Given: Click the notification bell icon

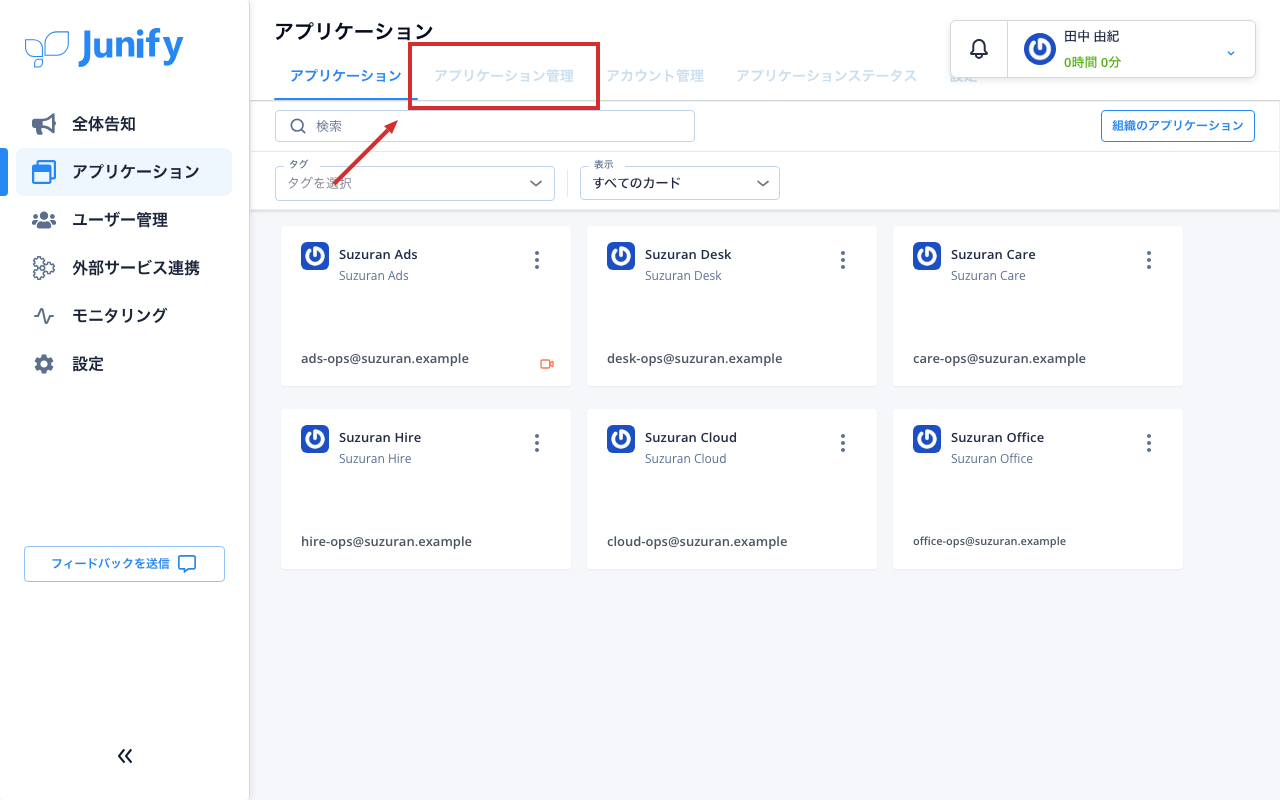Looking at the screenshot, I should click(x=979, y=49).
